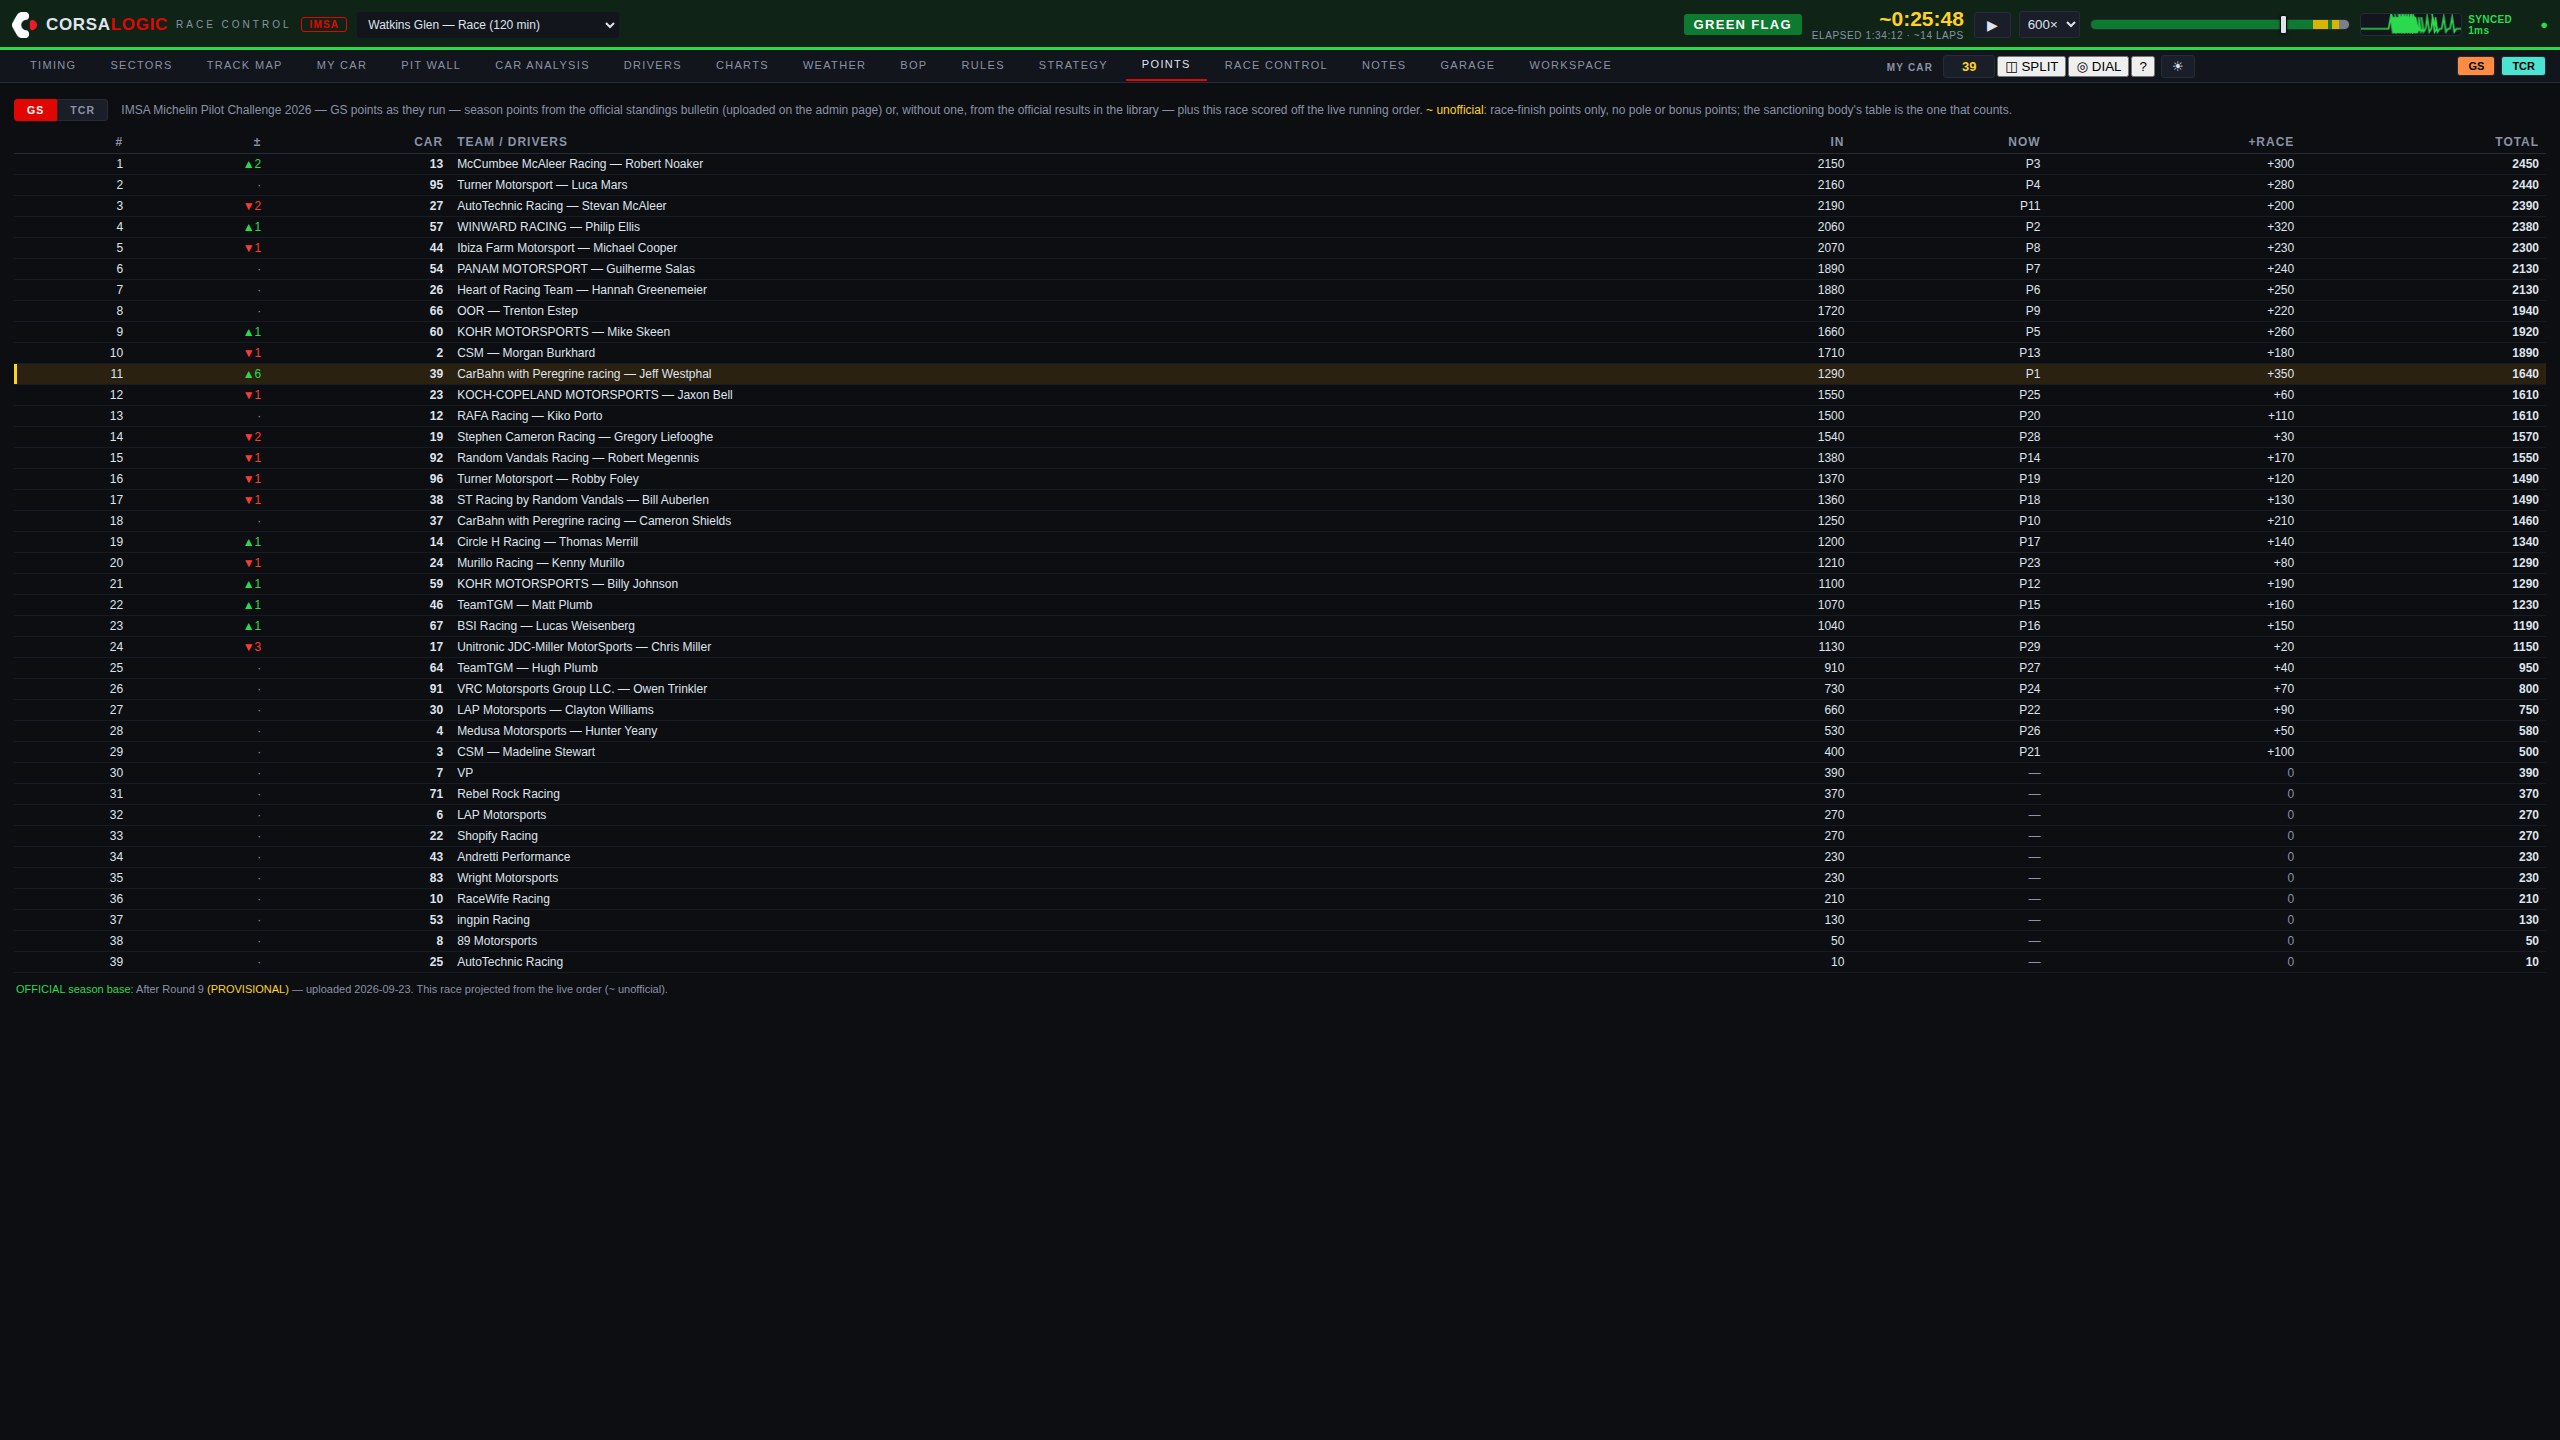Open the Drivers tab
The image size is (2560, 1440).
[x=652, y=65]
